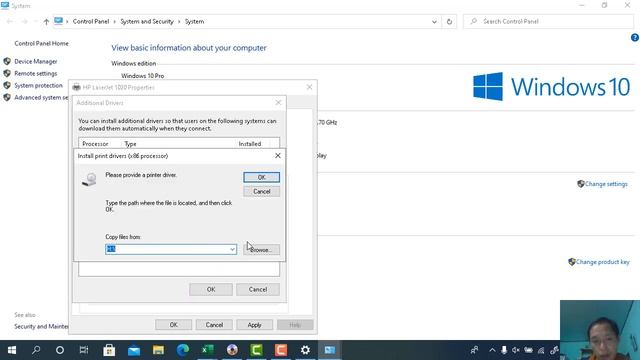The height and width of the screenshot is (360, 640).
Task: Open taskbar search magnifier
Action: [36, 350]
